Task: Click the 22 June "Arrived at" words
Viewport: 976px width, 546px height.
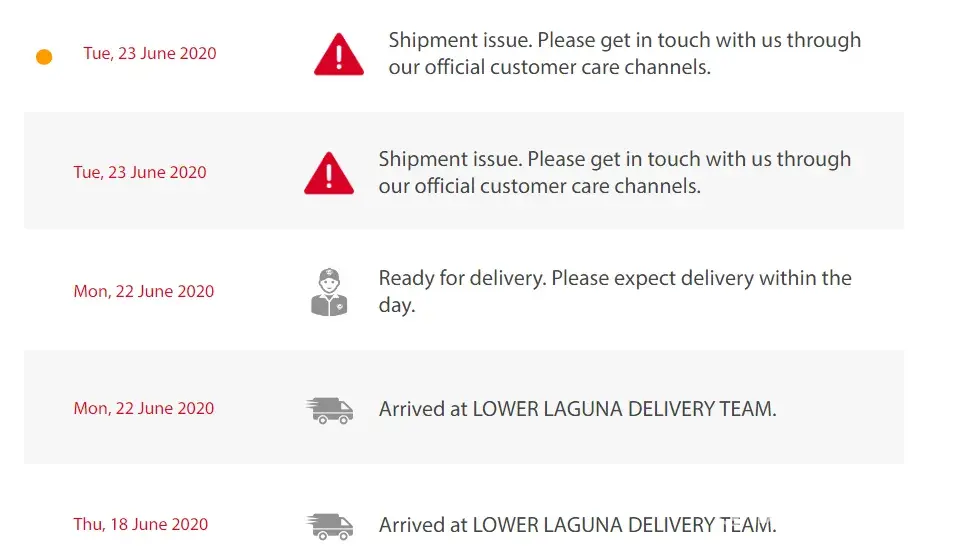Action: 423,408
